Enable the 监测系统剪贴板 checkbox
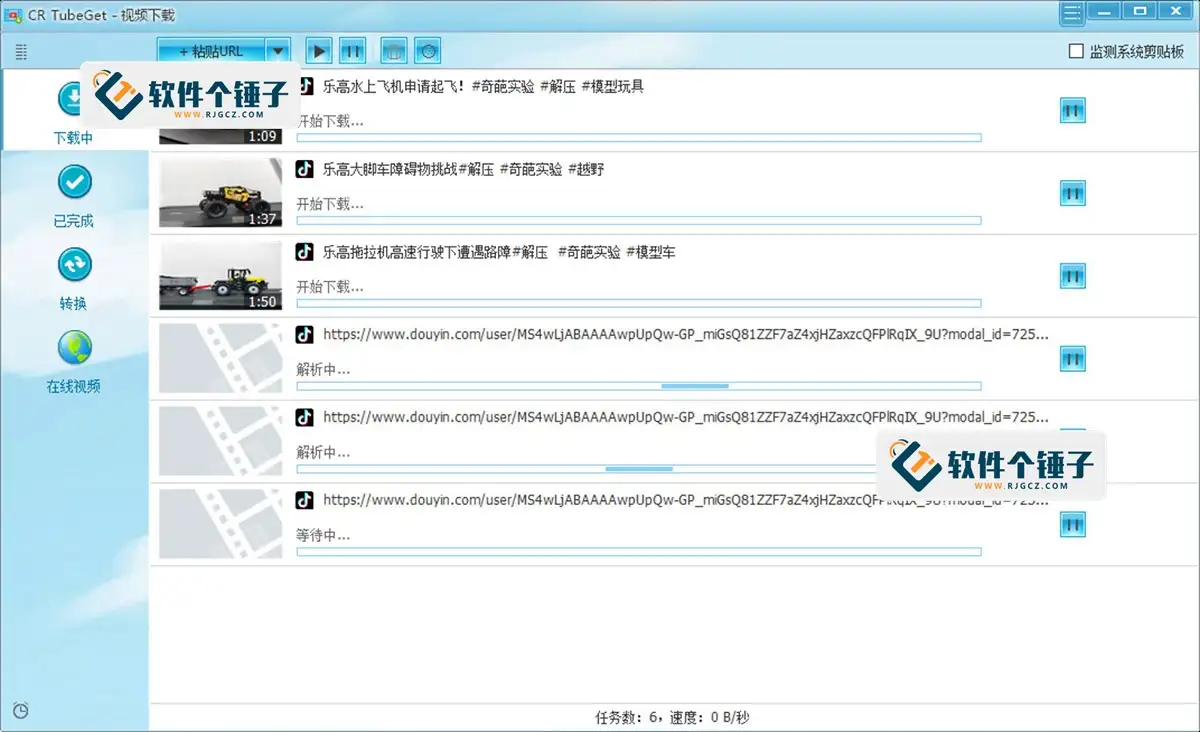 [1076, 51]
